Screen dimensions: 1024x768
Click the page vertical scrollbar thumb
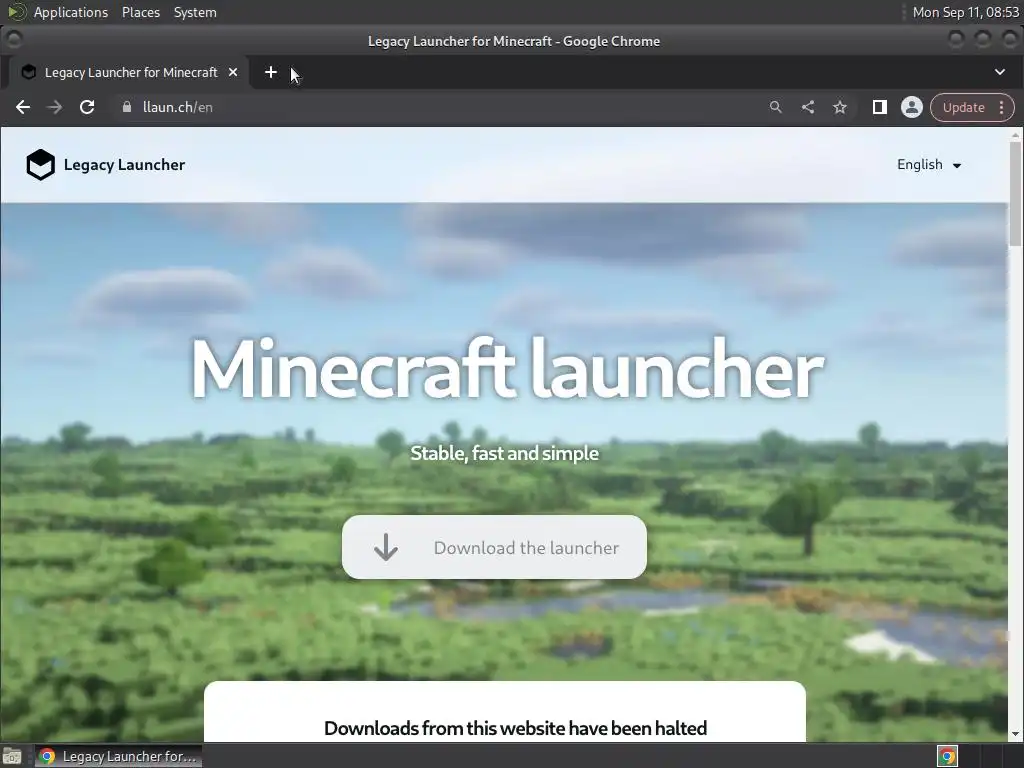click(1015, 194)
